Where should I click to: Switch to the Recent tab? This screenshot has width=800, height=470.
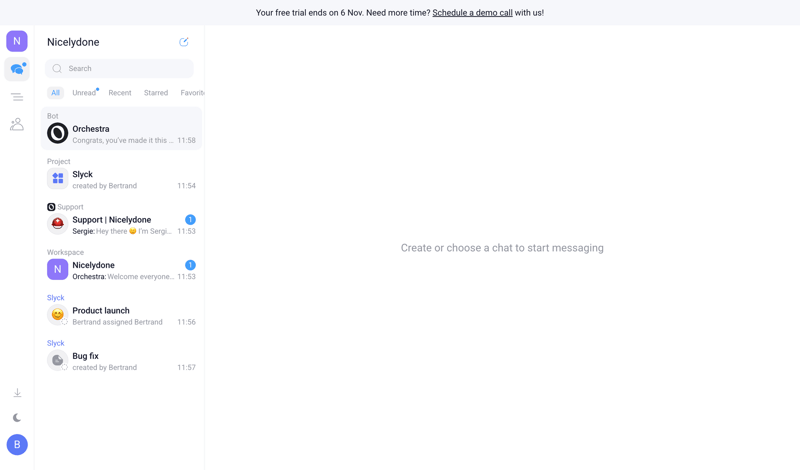120,93
